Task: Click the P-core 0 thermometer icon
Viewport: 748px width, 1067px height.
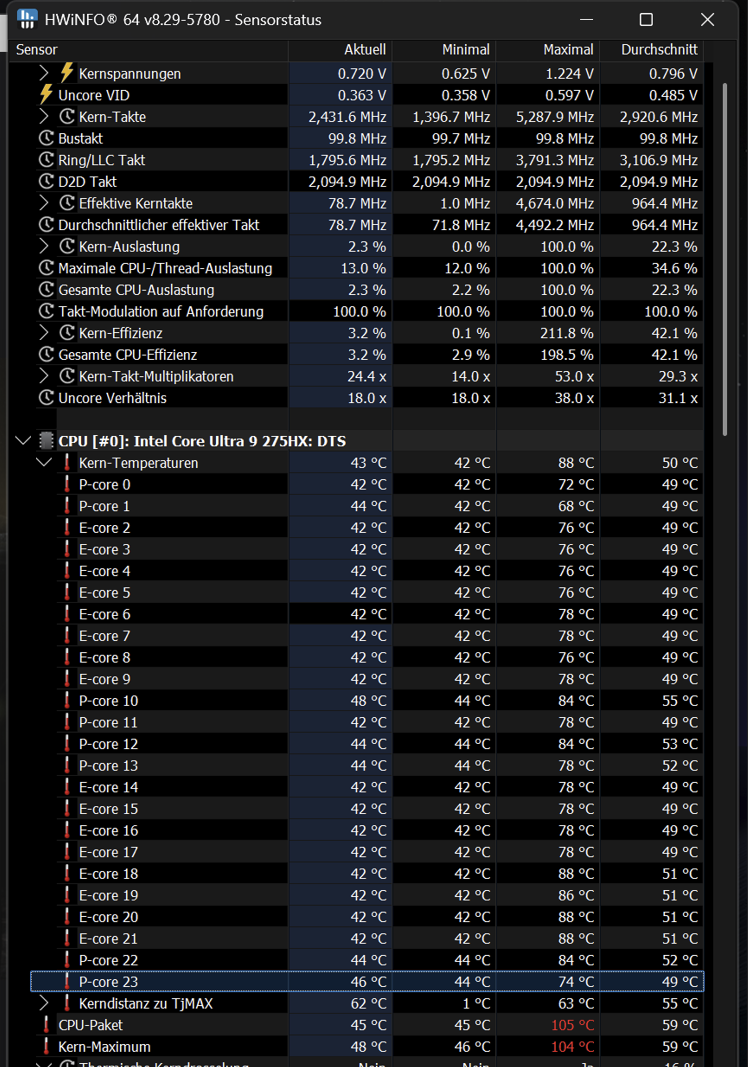Action: point(67,484)
